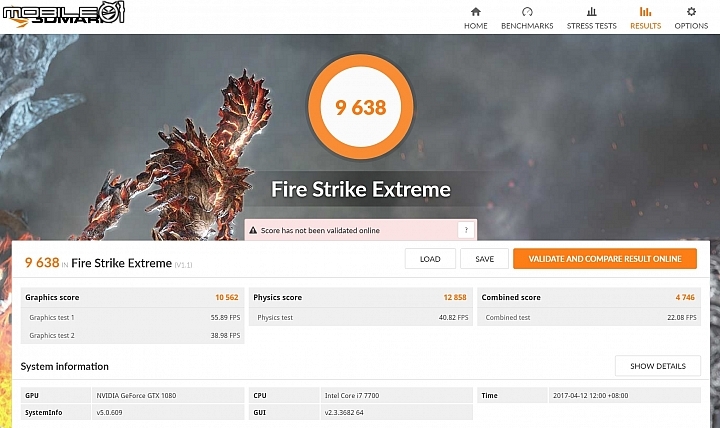The height and width of the screenshot is (428, 720).
Task: Click the Graphics test 2 row
Action: (x=133, y=335)
